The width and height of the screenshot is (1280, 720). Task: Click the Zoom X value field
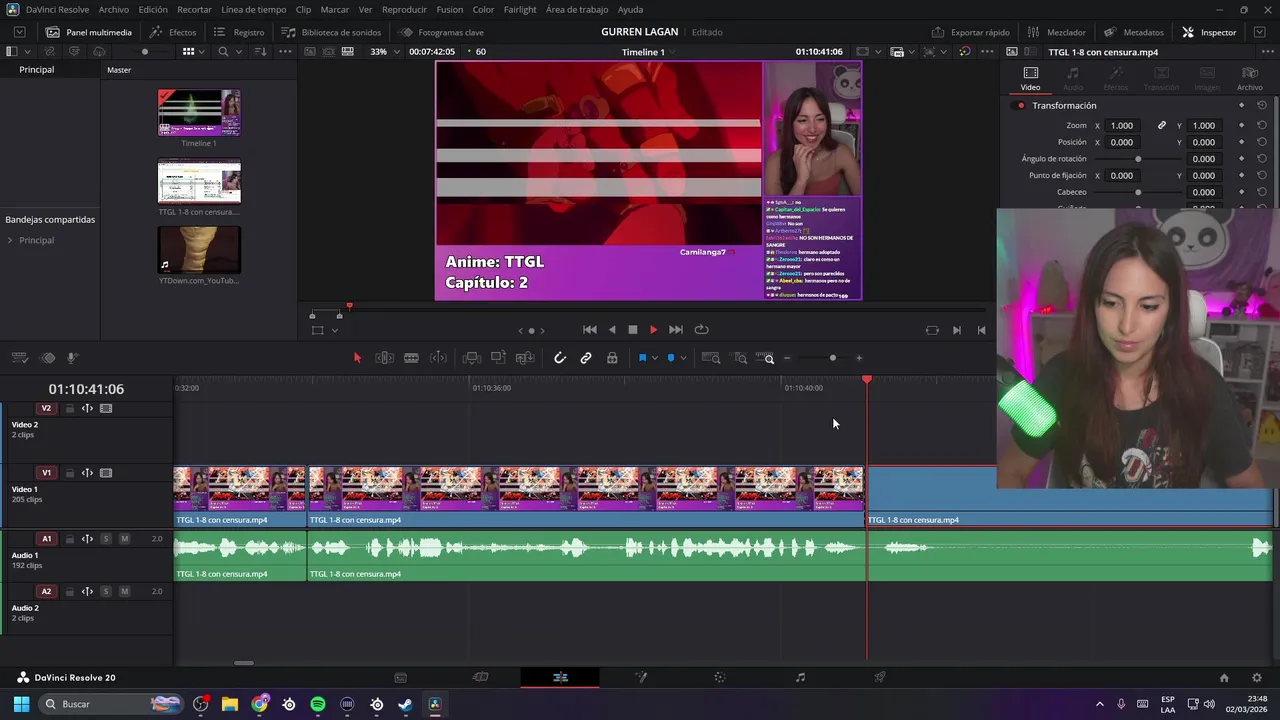(x=1122, y=126)
